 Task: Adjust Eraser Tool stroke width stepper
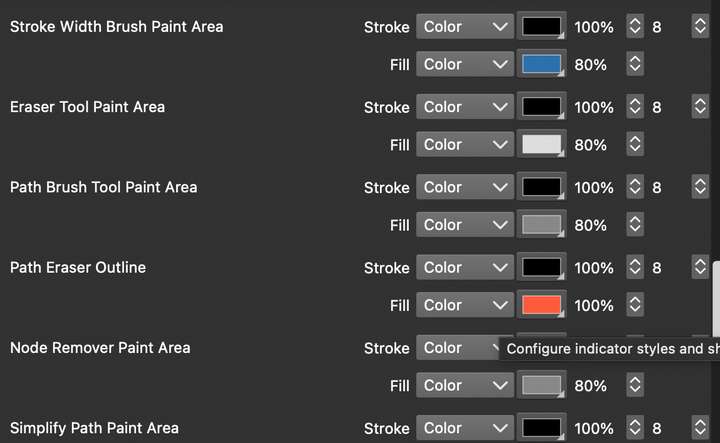pos(700,107)
